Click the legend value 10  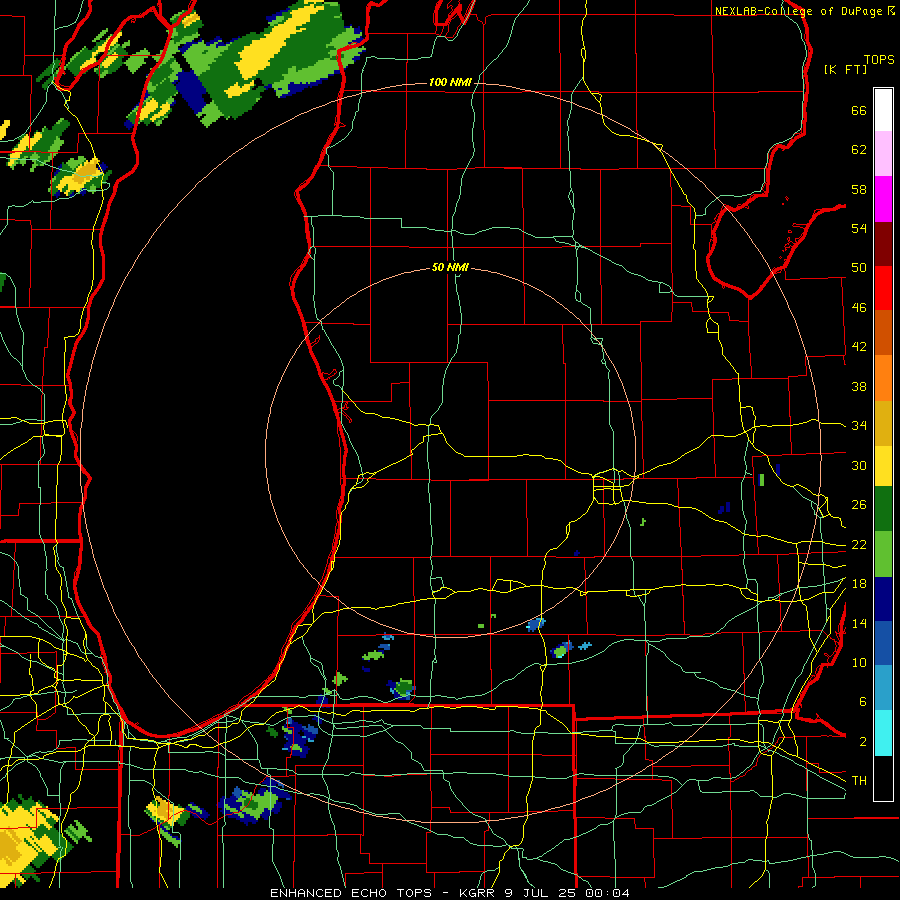pyautogui.click(x=859, y=663)
